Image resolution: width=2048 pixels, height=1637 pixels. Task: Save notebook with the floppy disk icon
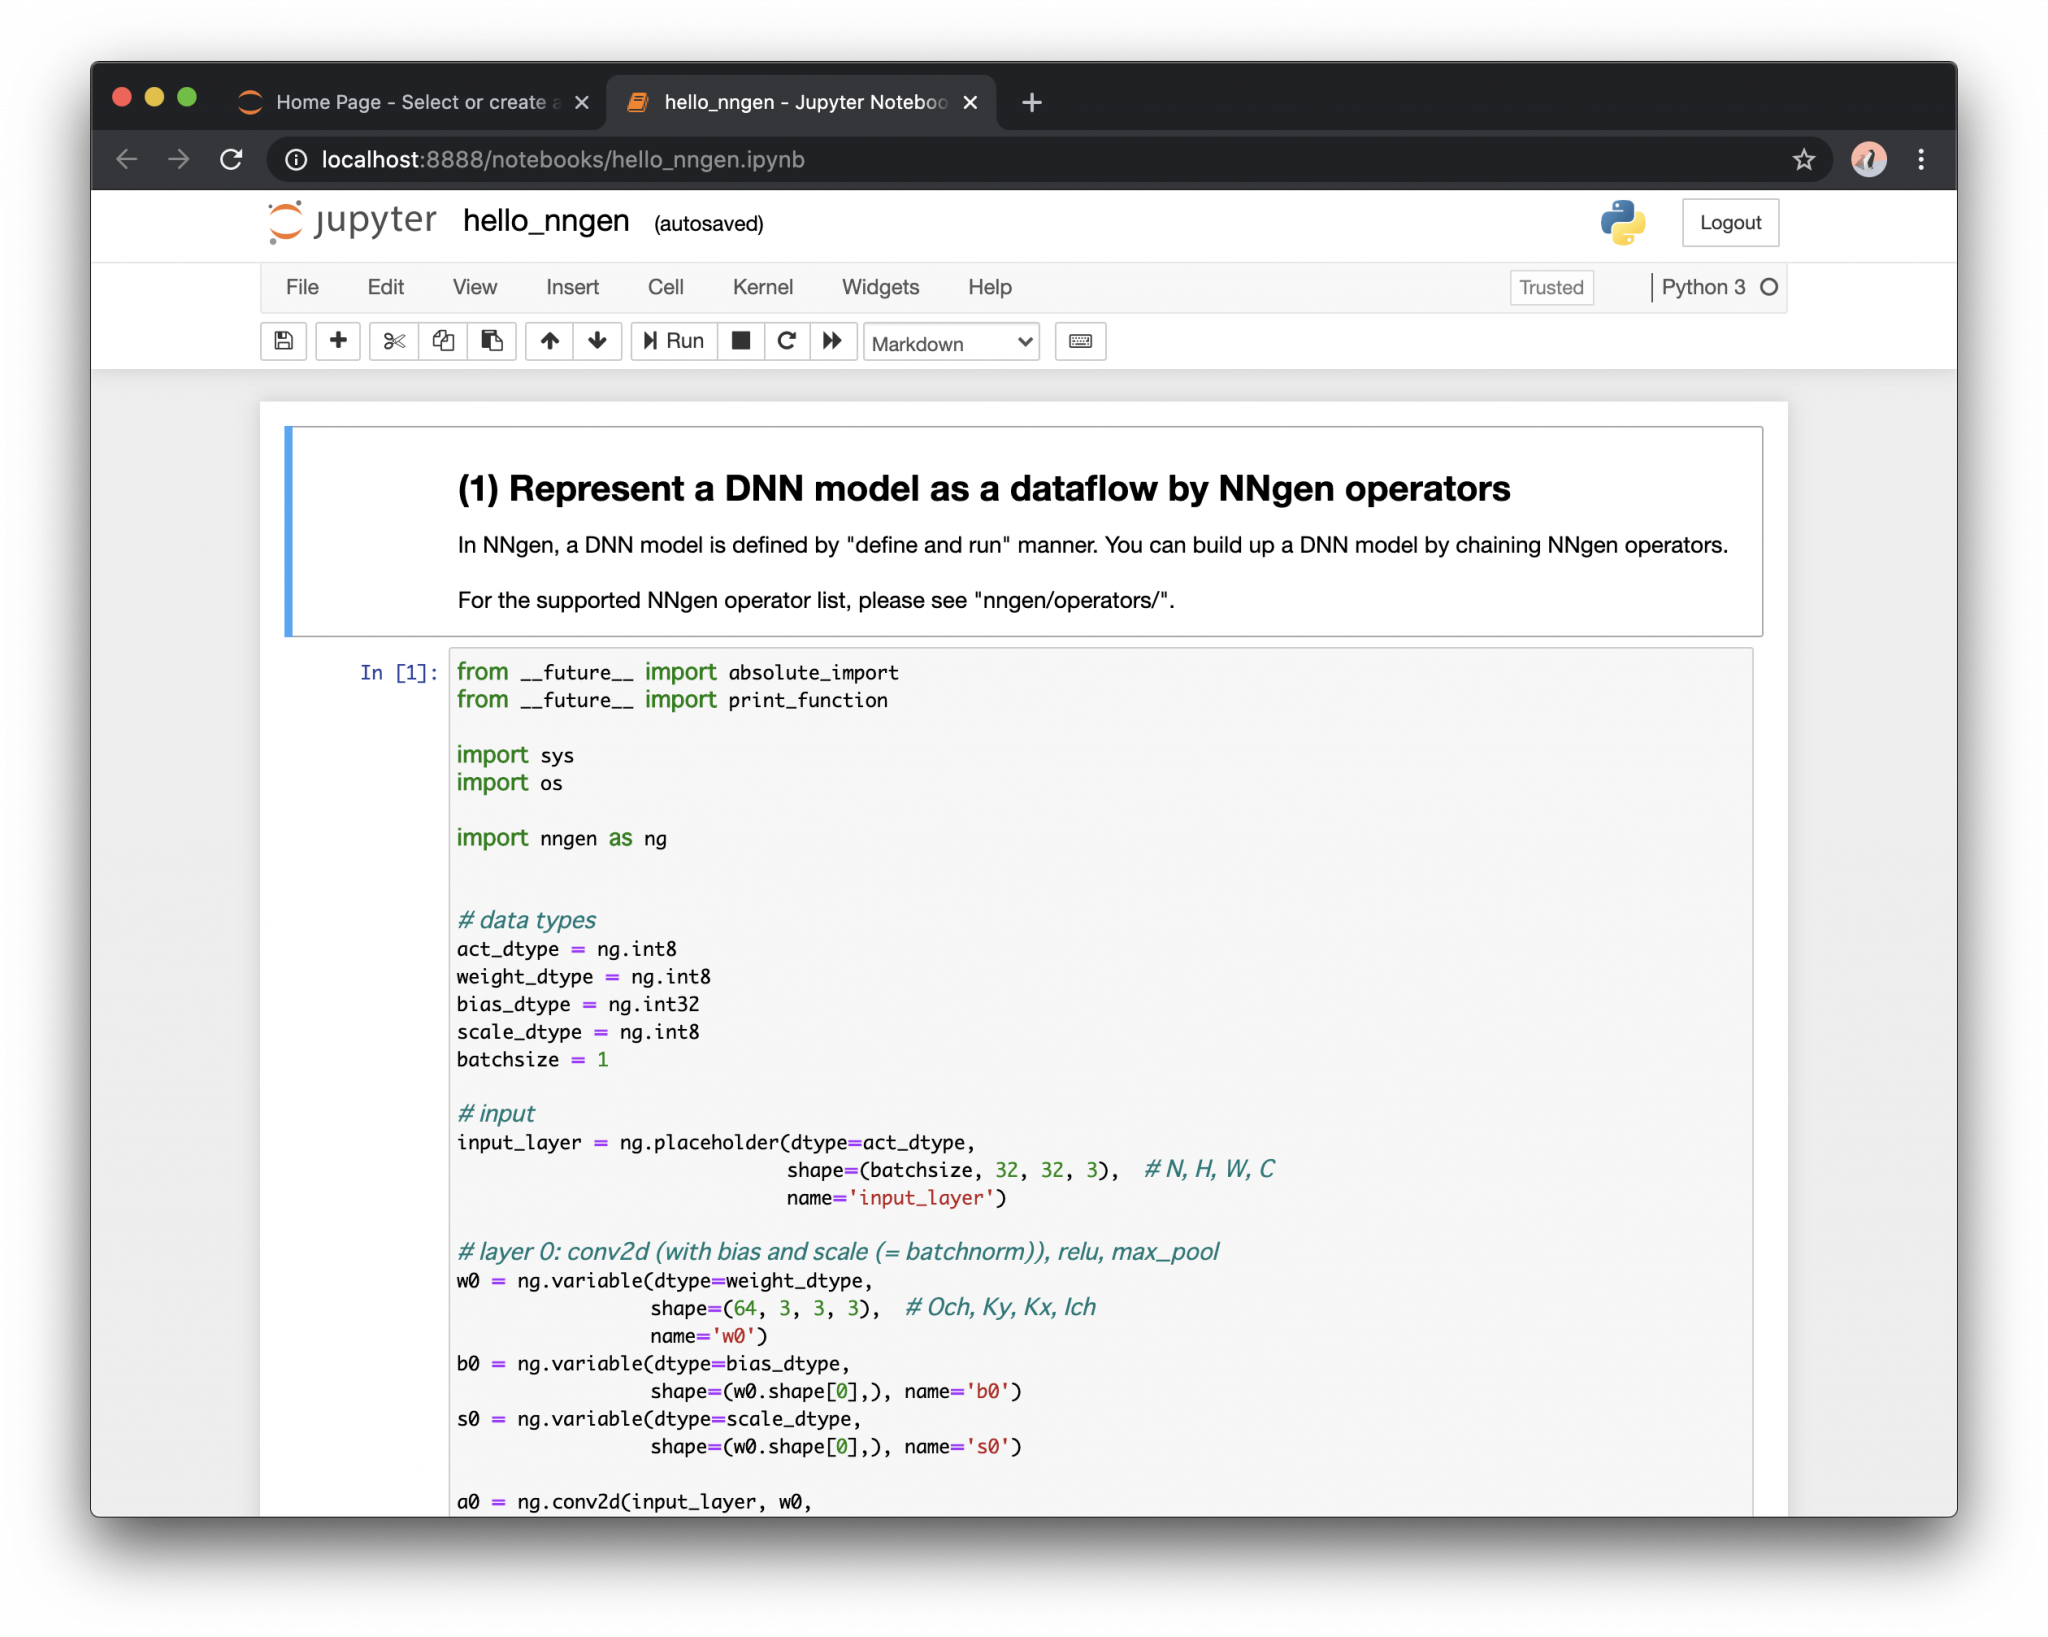pyautogui.click(x=284, y=341)
